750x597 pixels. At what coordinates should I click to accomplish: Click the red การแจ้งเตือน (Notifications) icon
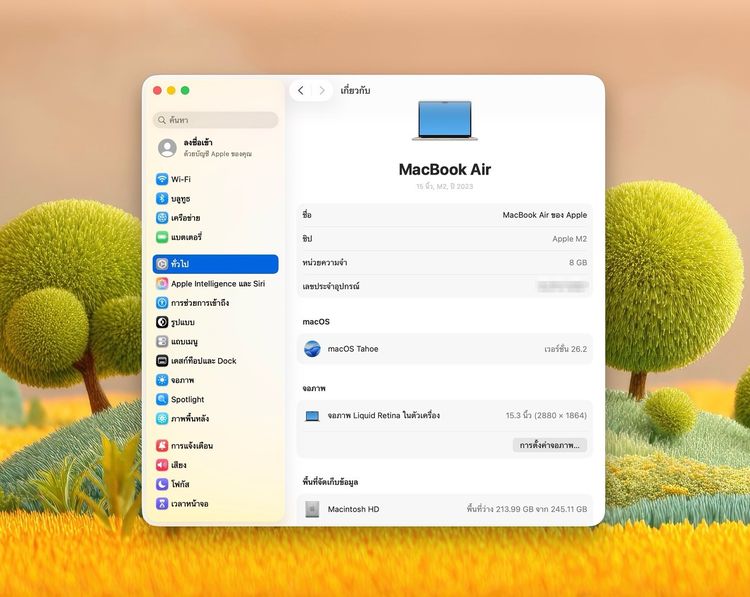coord(162,445)
